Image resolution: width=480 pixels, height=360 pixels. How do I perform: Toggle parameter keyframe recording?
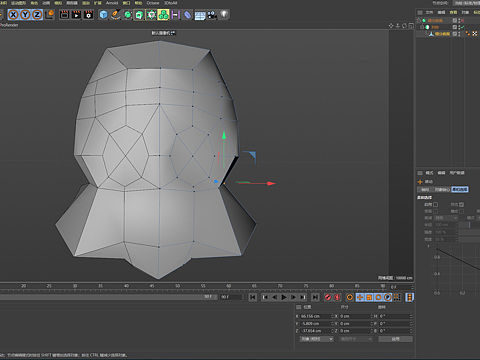pyautogui.click(x=388, y=297)
